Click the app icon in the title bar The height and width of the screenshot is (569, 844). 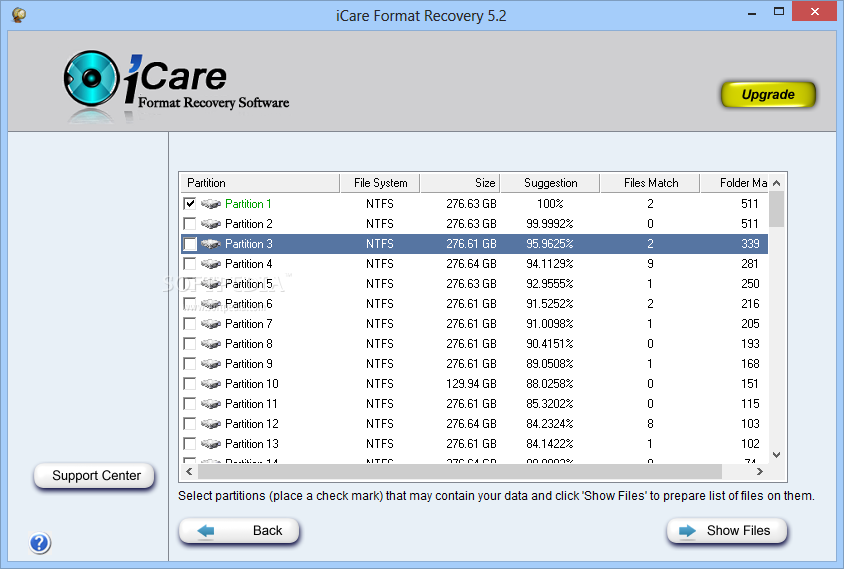[19, 15]
